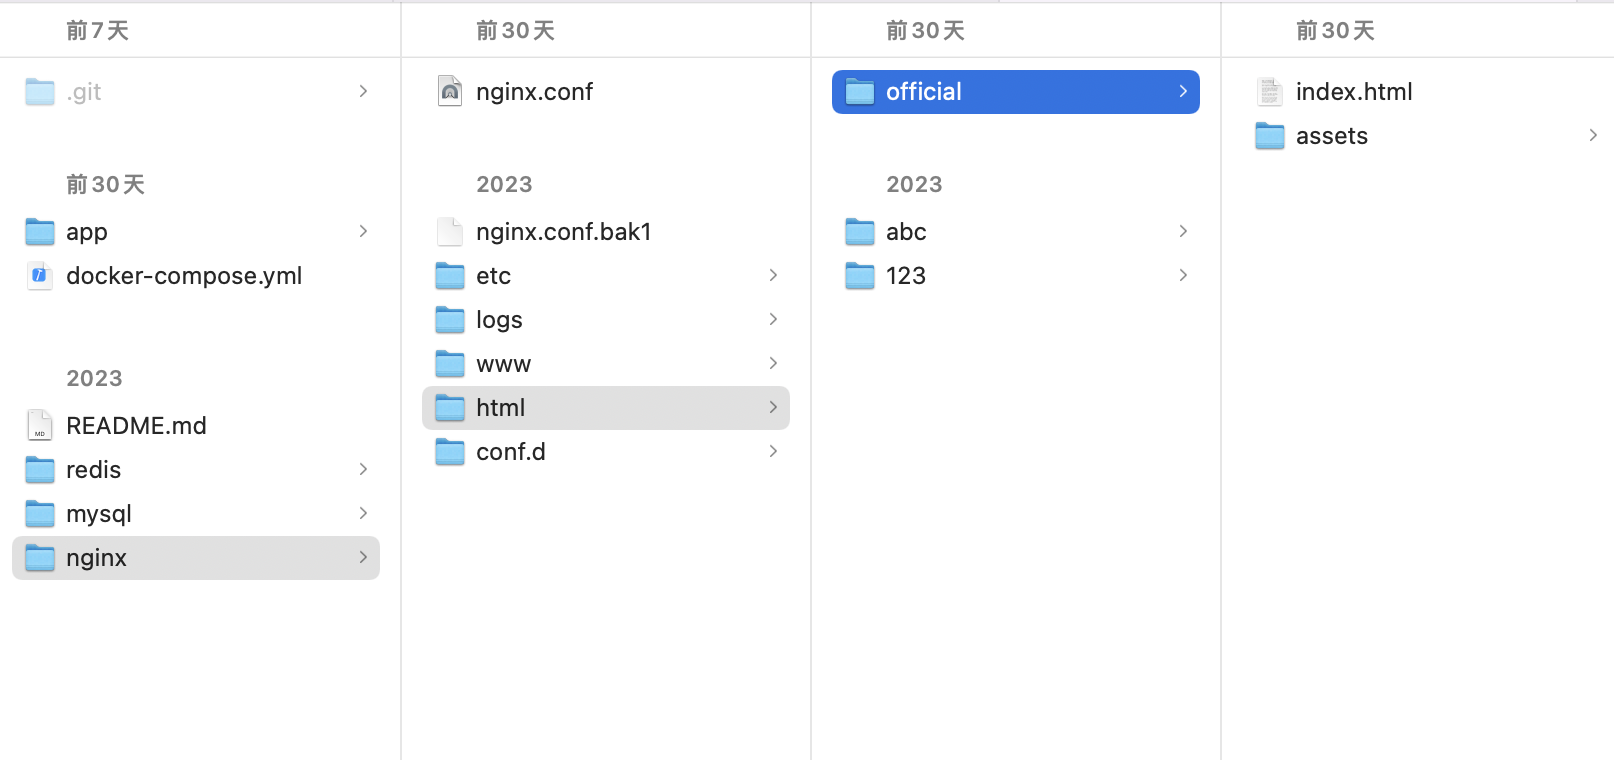This screenshot has height=760, width=1614.
Task: Click the .git folder icon
Action: point(39,92)
